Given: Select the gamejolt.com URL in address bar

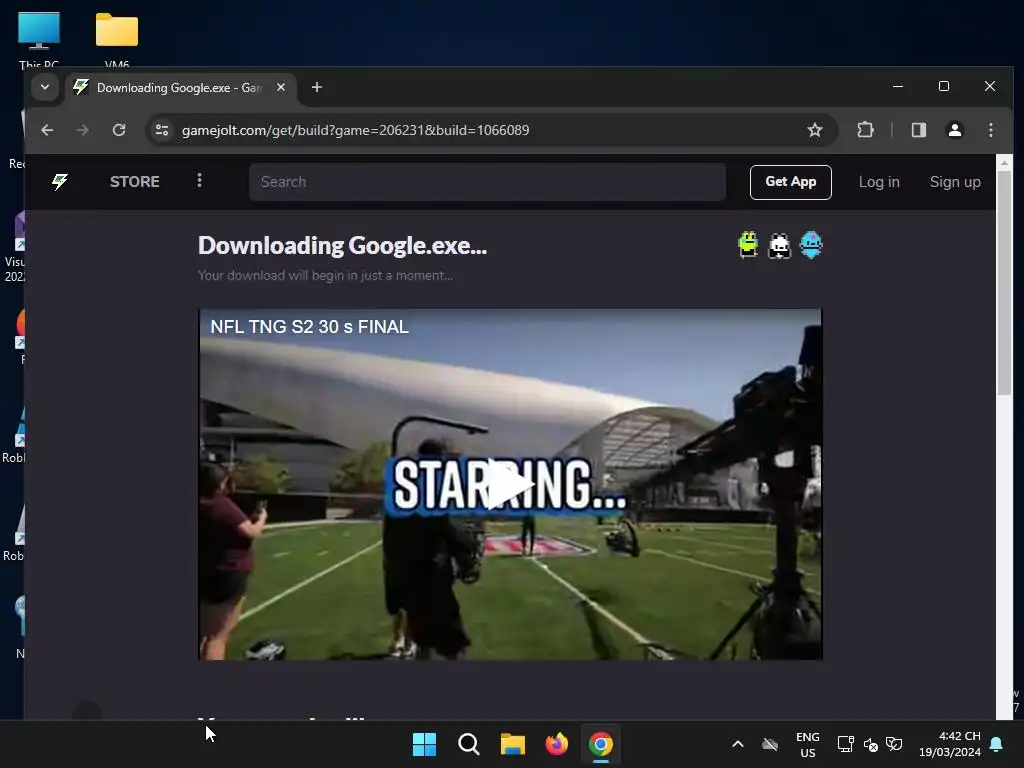Looking at the screenshot, I should coord(355,130).
